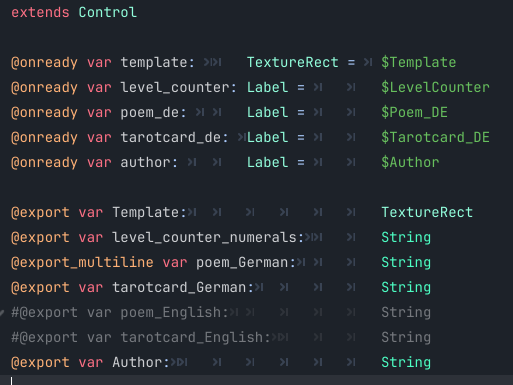
Task: Click the commented-out poem_English line
Action: [x=221, y=312]
